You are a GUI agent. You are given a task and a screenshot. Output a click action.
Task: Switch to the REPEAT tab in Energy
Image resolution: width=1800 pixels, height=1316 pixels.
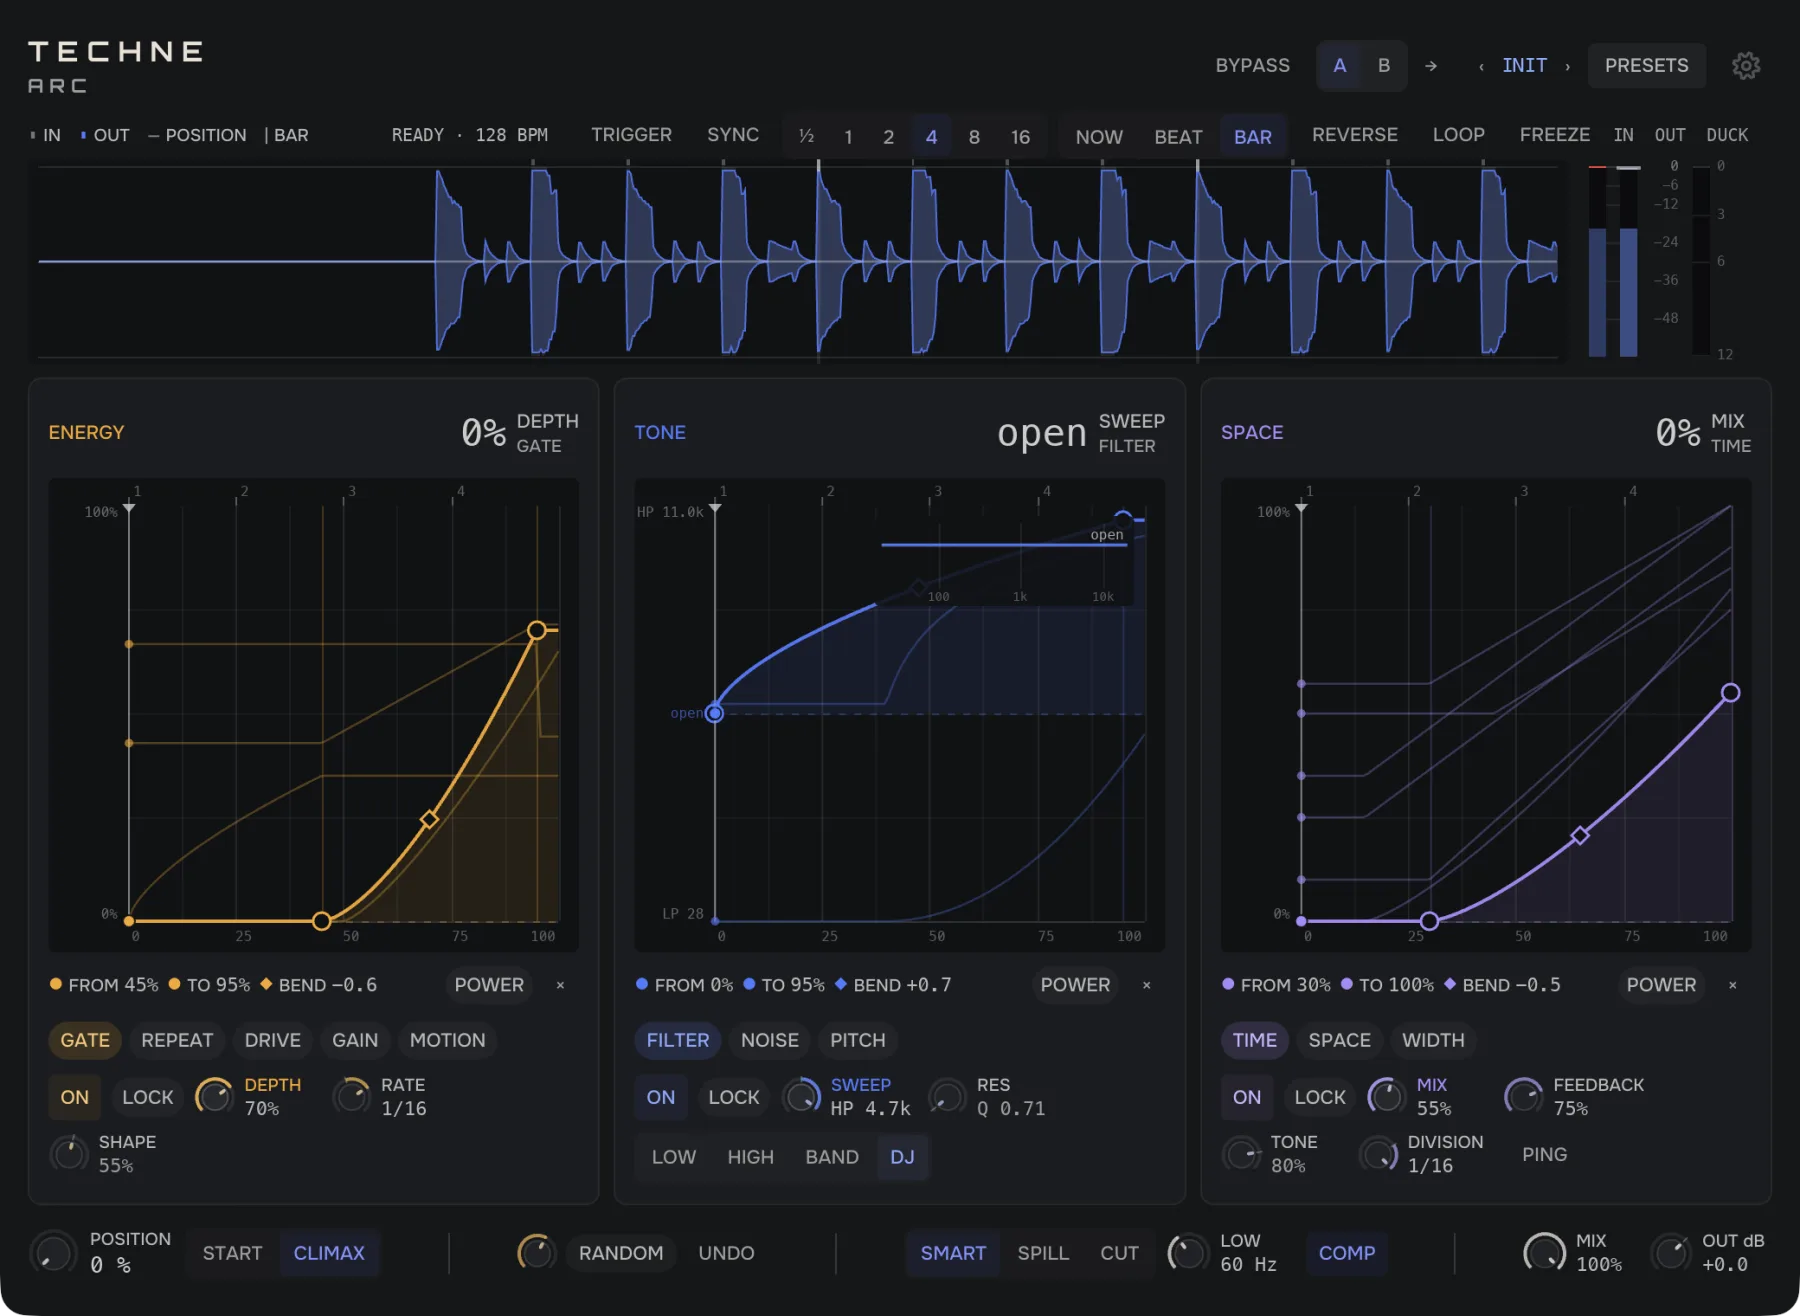[177, 1040]
